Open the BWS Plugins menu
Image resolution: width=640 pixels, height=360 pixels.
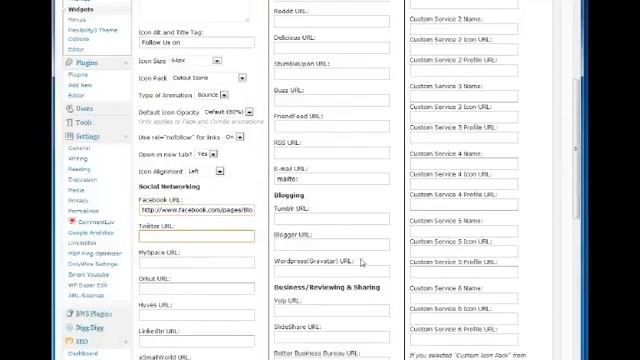coord(93,314)
